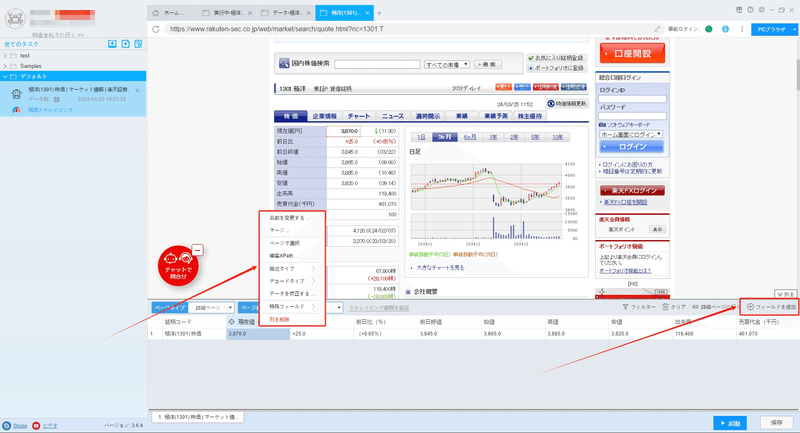800x433 pixels.
Task: Toggle お気に入り銘柄登録 checkbox
Action: [x=531, y=58]
